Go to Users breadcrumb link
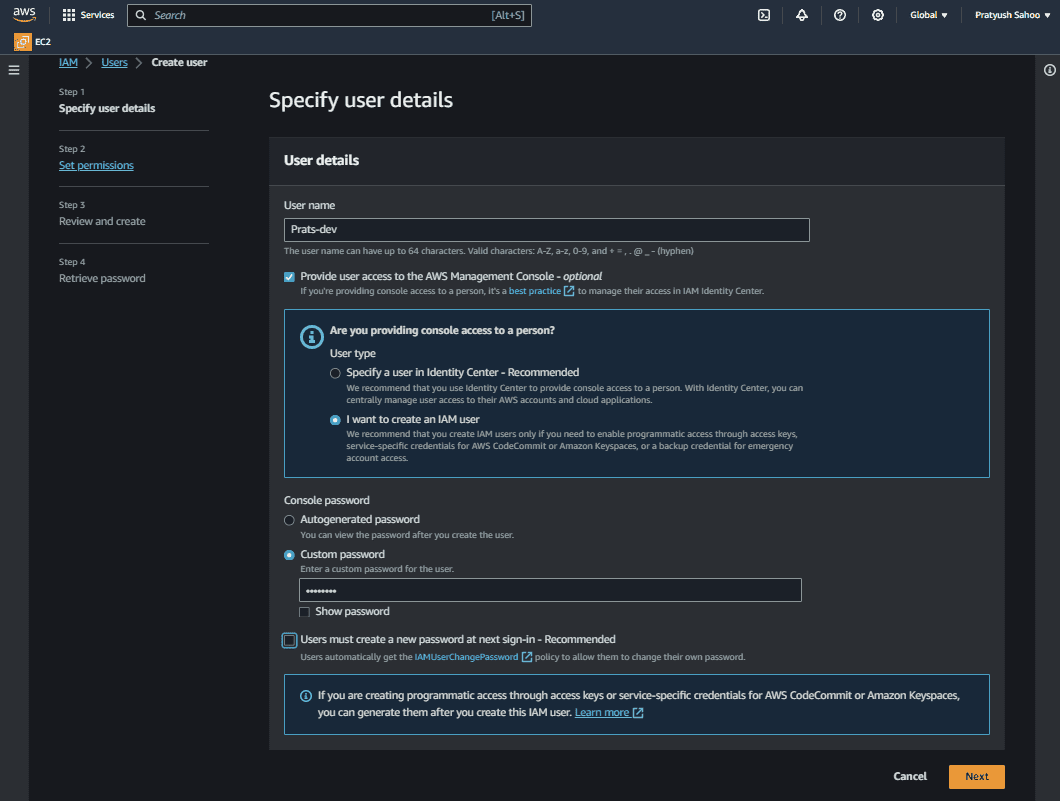 click(x=114, y=62)
